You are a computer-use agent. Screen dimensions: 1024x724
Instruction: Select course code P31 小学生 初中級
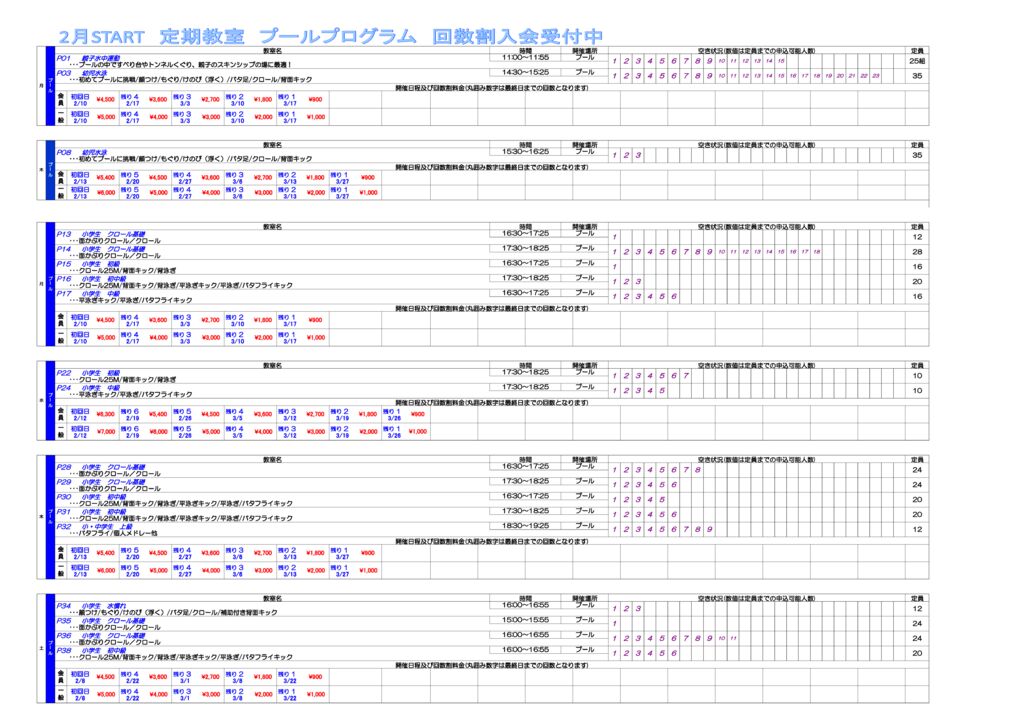[91, 512]
